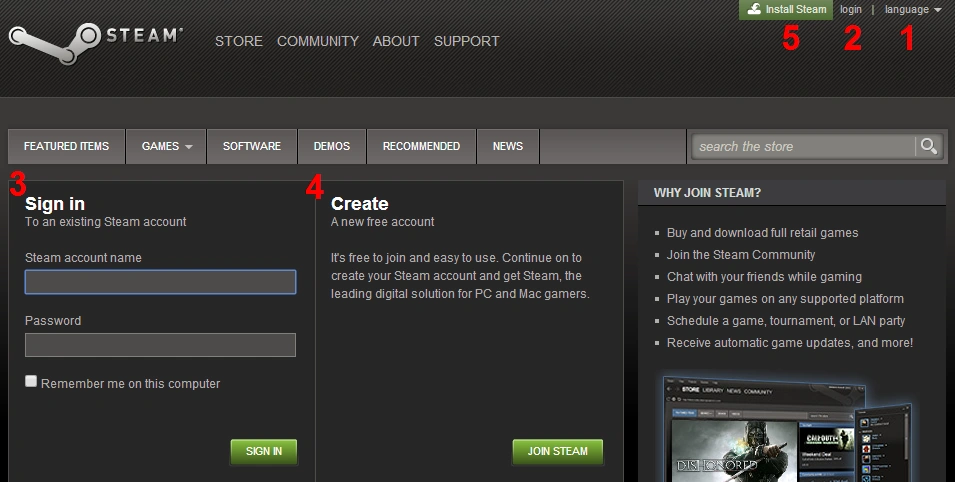Expand the GAMES dropdown tab
Screen dimensions: 955x482
point(166,146)
